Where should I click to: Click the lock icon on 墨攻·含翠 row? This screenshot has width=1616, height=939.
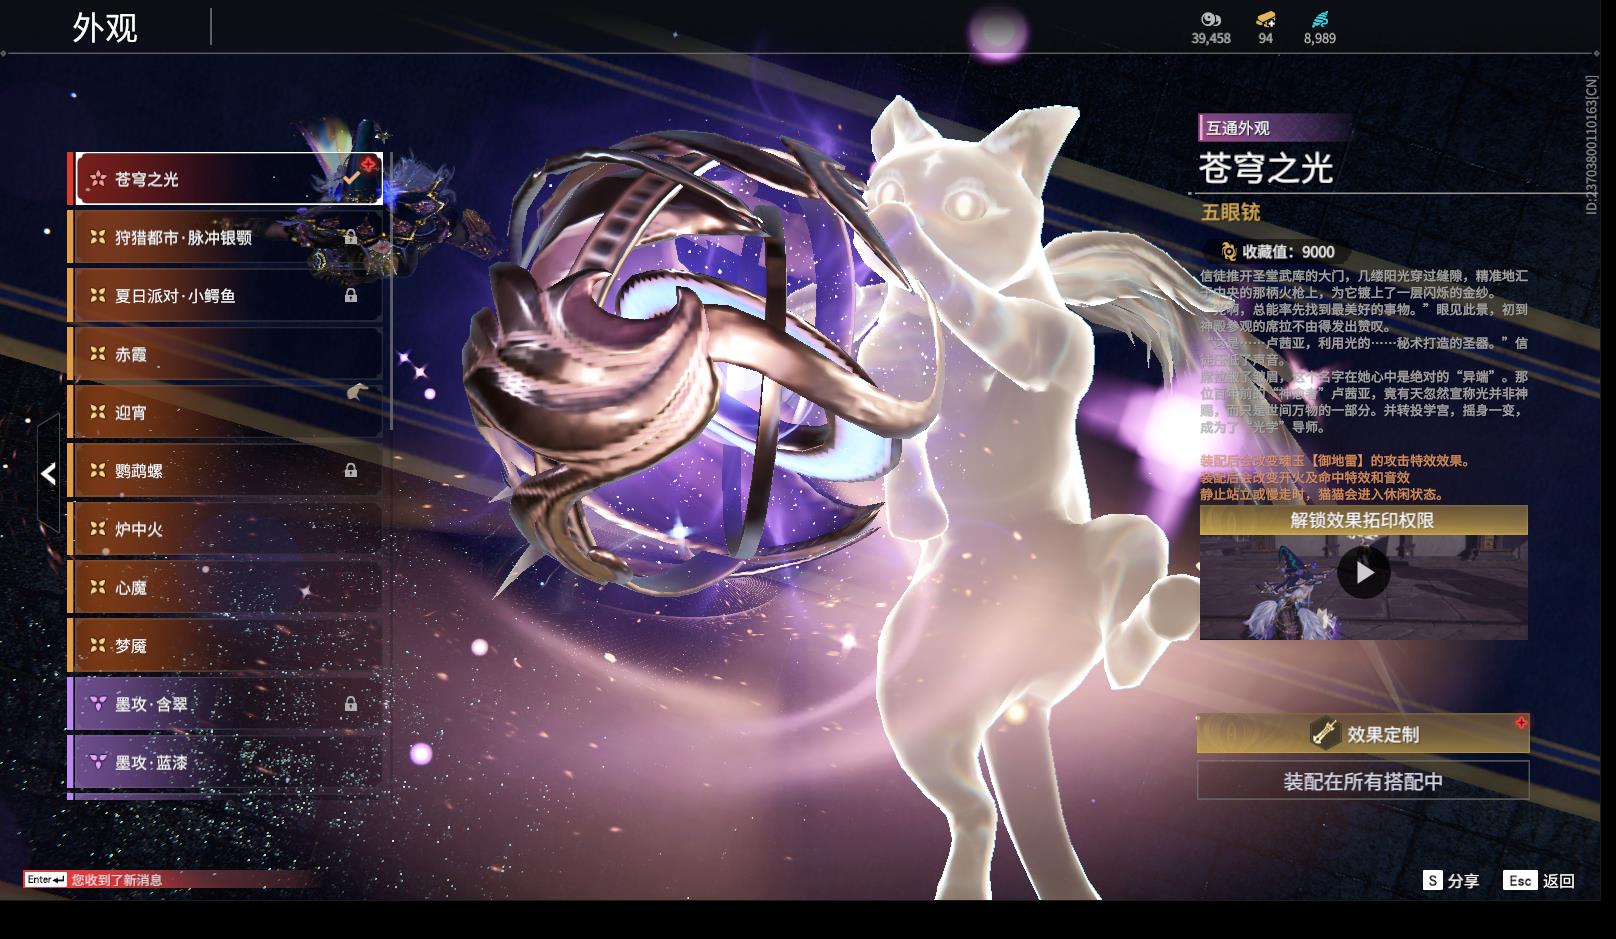pyautogui.click(x=351, y=704)
